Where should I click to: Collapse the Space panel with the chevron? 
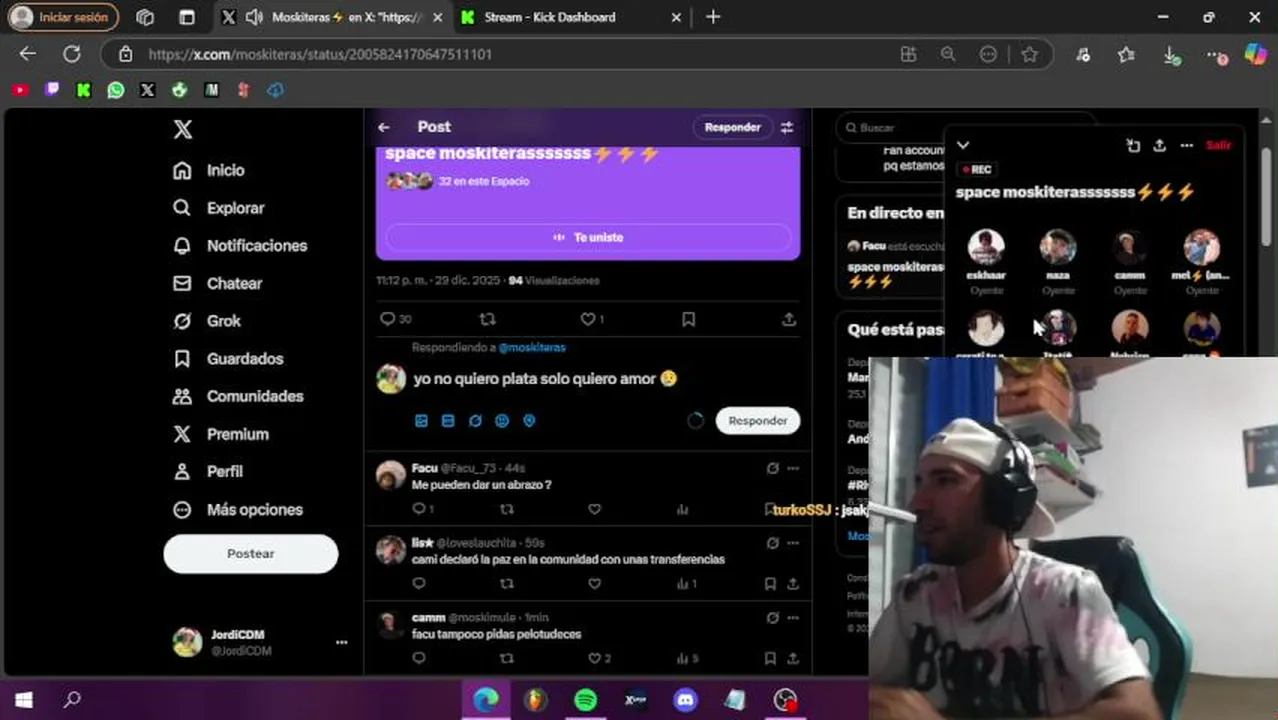[x=963, y=145]
